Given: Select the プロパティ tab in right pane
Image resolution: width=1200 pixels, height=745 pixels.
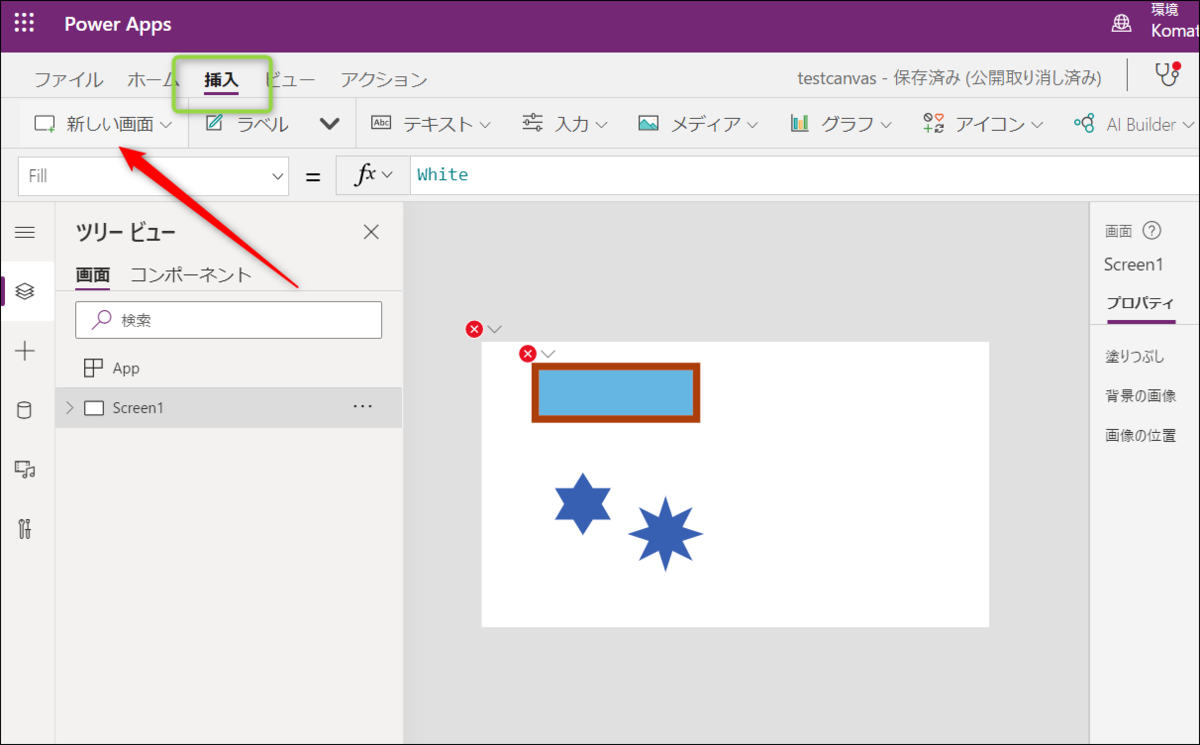Looking at the screenshot, I should tap(1140, 304).
